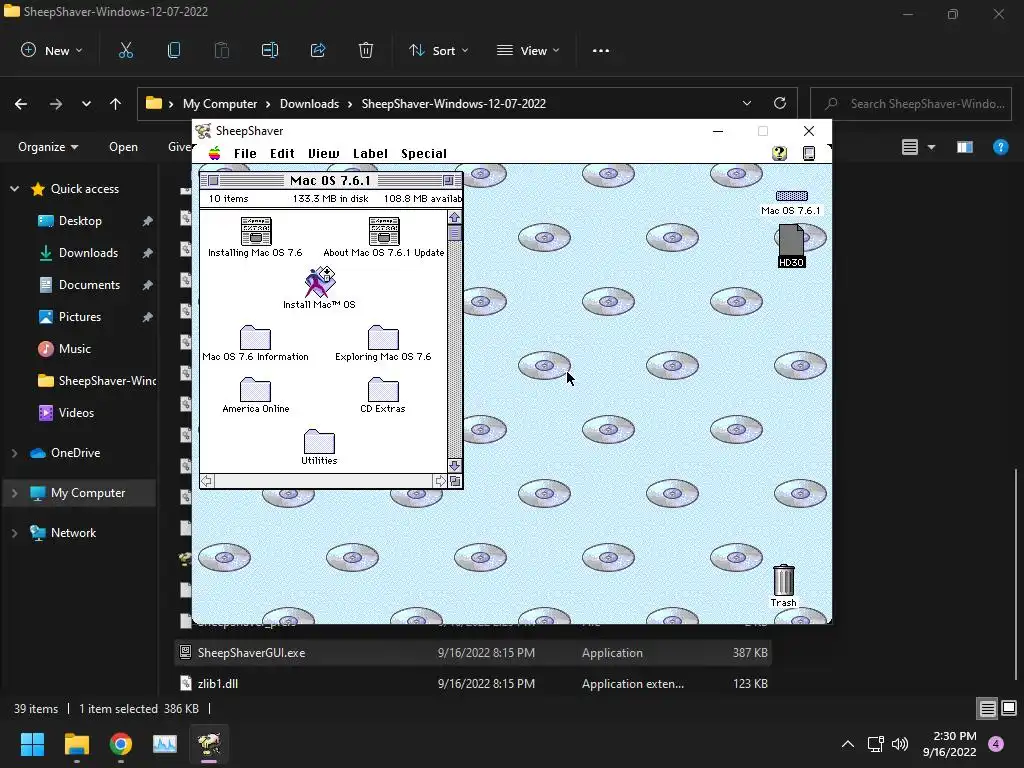Image resolution: width=1024 pixels, height=768 pixels.
Task: Click the Search SheepShaver-Windows field
Action: click(x=911, y=104)
